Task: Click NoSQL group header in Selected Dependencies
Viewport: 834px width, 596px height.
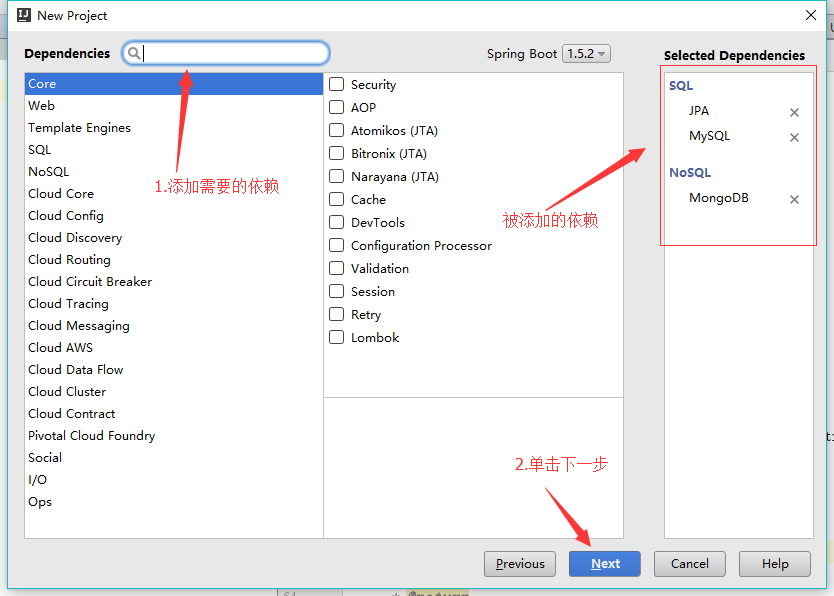Action: click(x=690, y=173)
